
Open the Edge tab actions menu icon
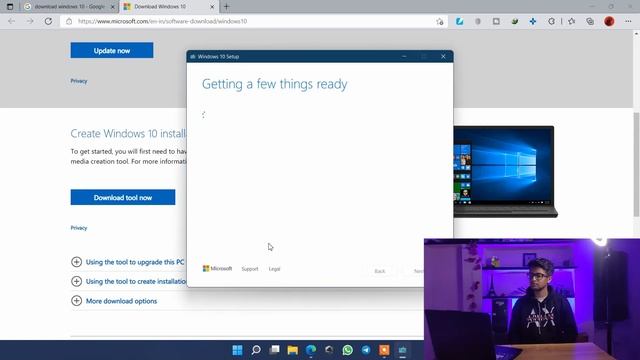click(10, 7)
